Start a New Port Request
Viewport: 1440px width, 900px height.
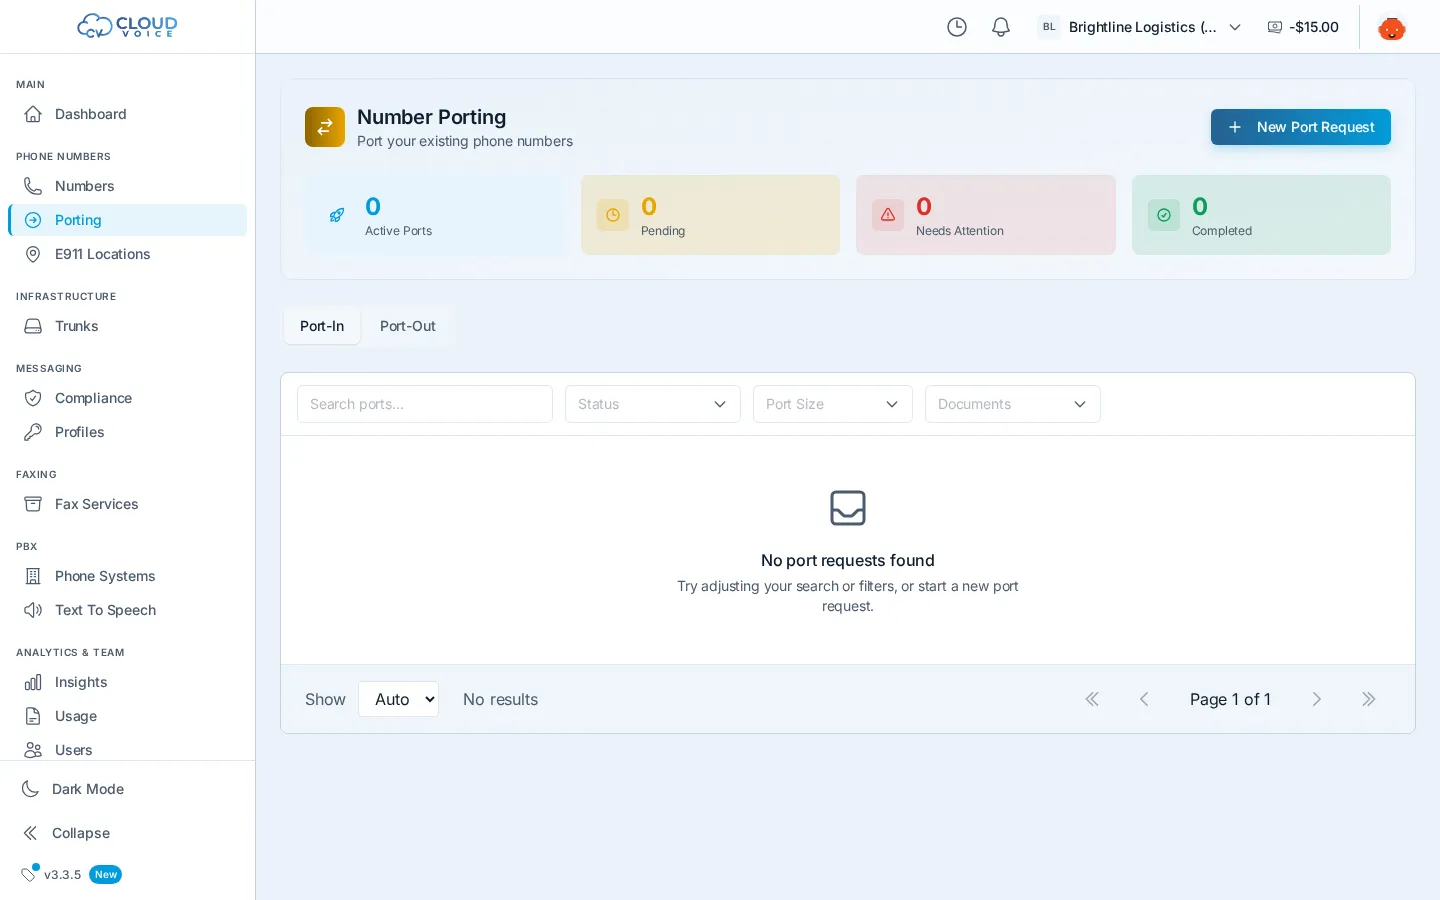tap(1301, 127)
